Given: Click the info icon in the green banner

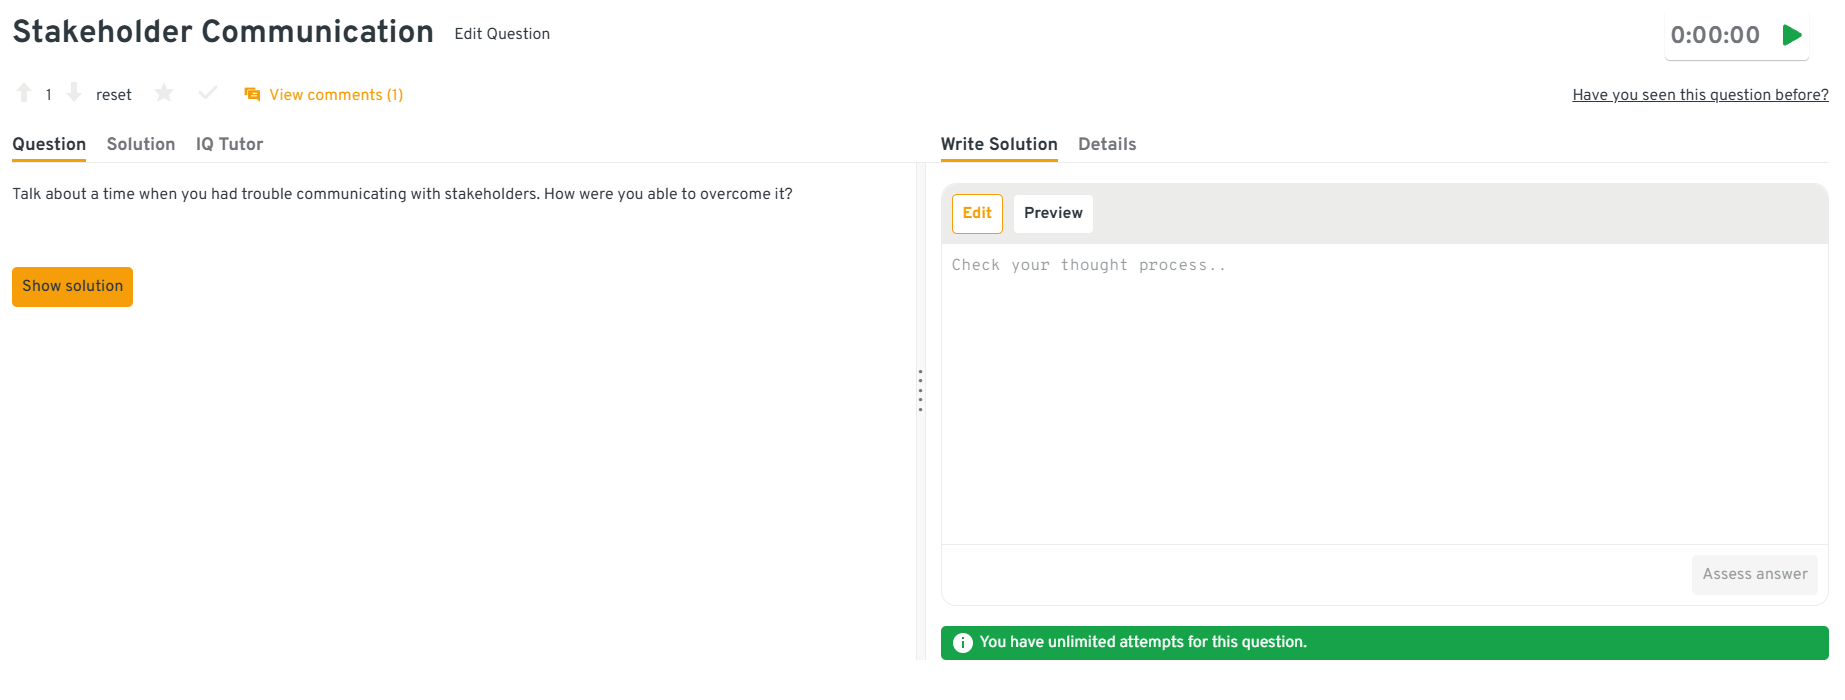Looking at the screenshot, I should click(x=962, y=643).
